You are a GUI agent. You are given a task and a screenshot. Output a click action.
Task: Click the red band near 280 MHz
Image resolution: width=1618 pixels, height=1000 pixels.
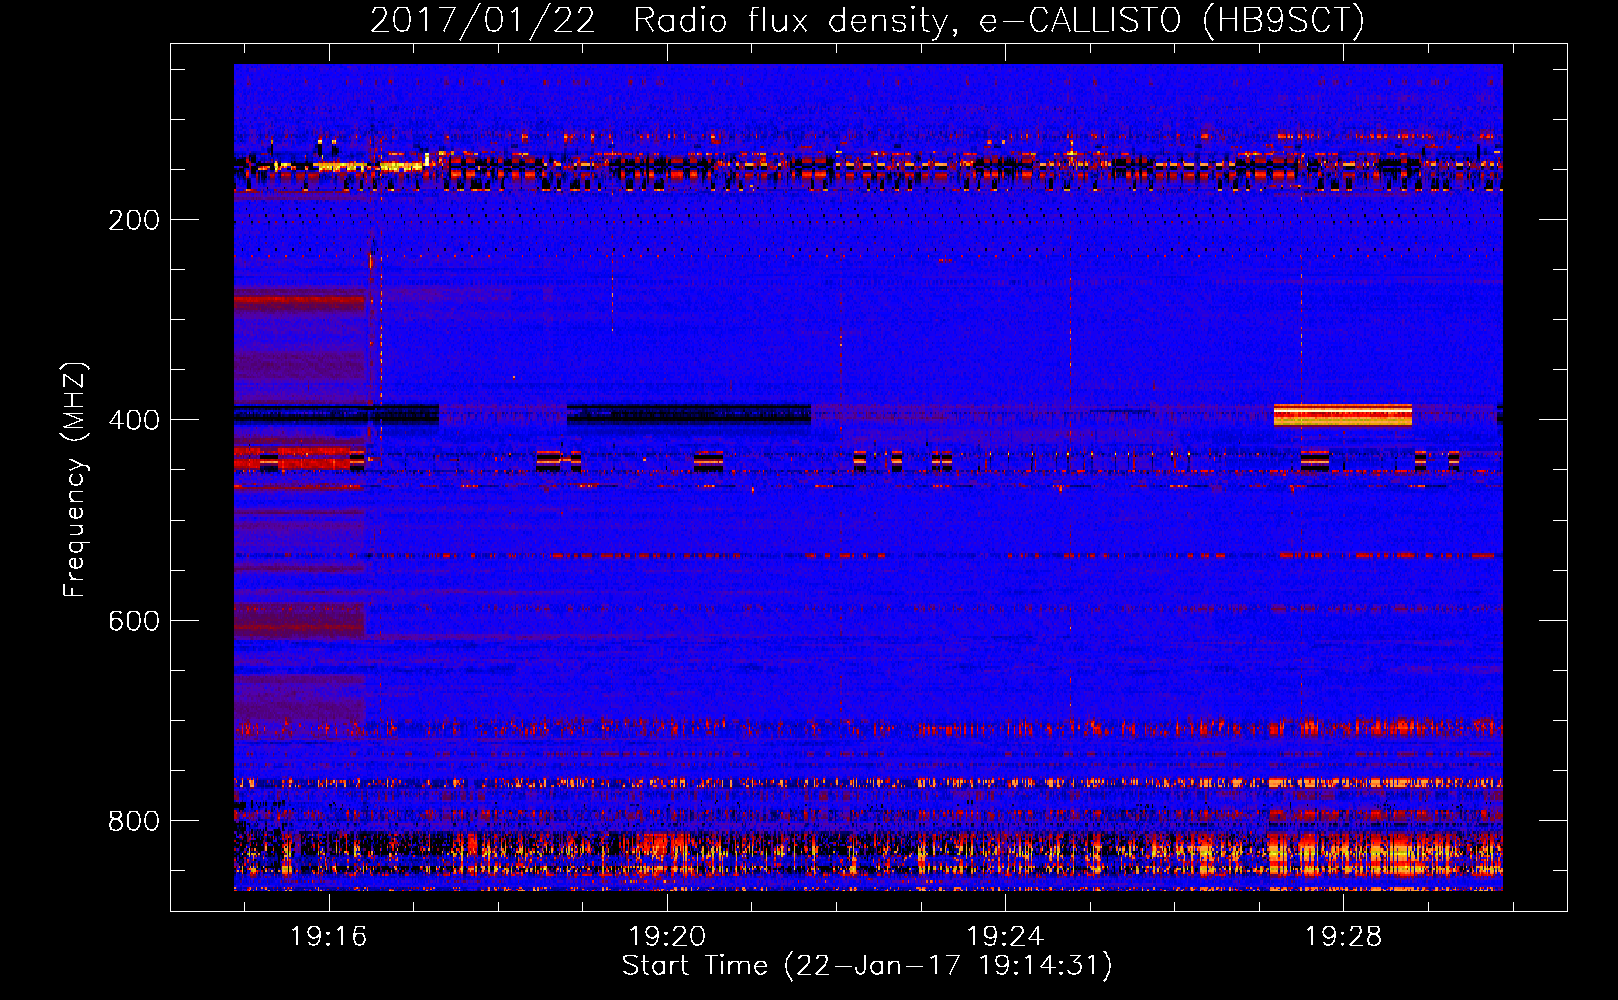tap(300, 300)
